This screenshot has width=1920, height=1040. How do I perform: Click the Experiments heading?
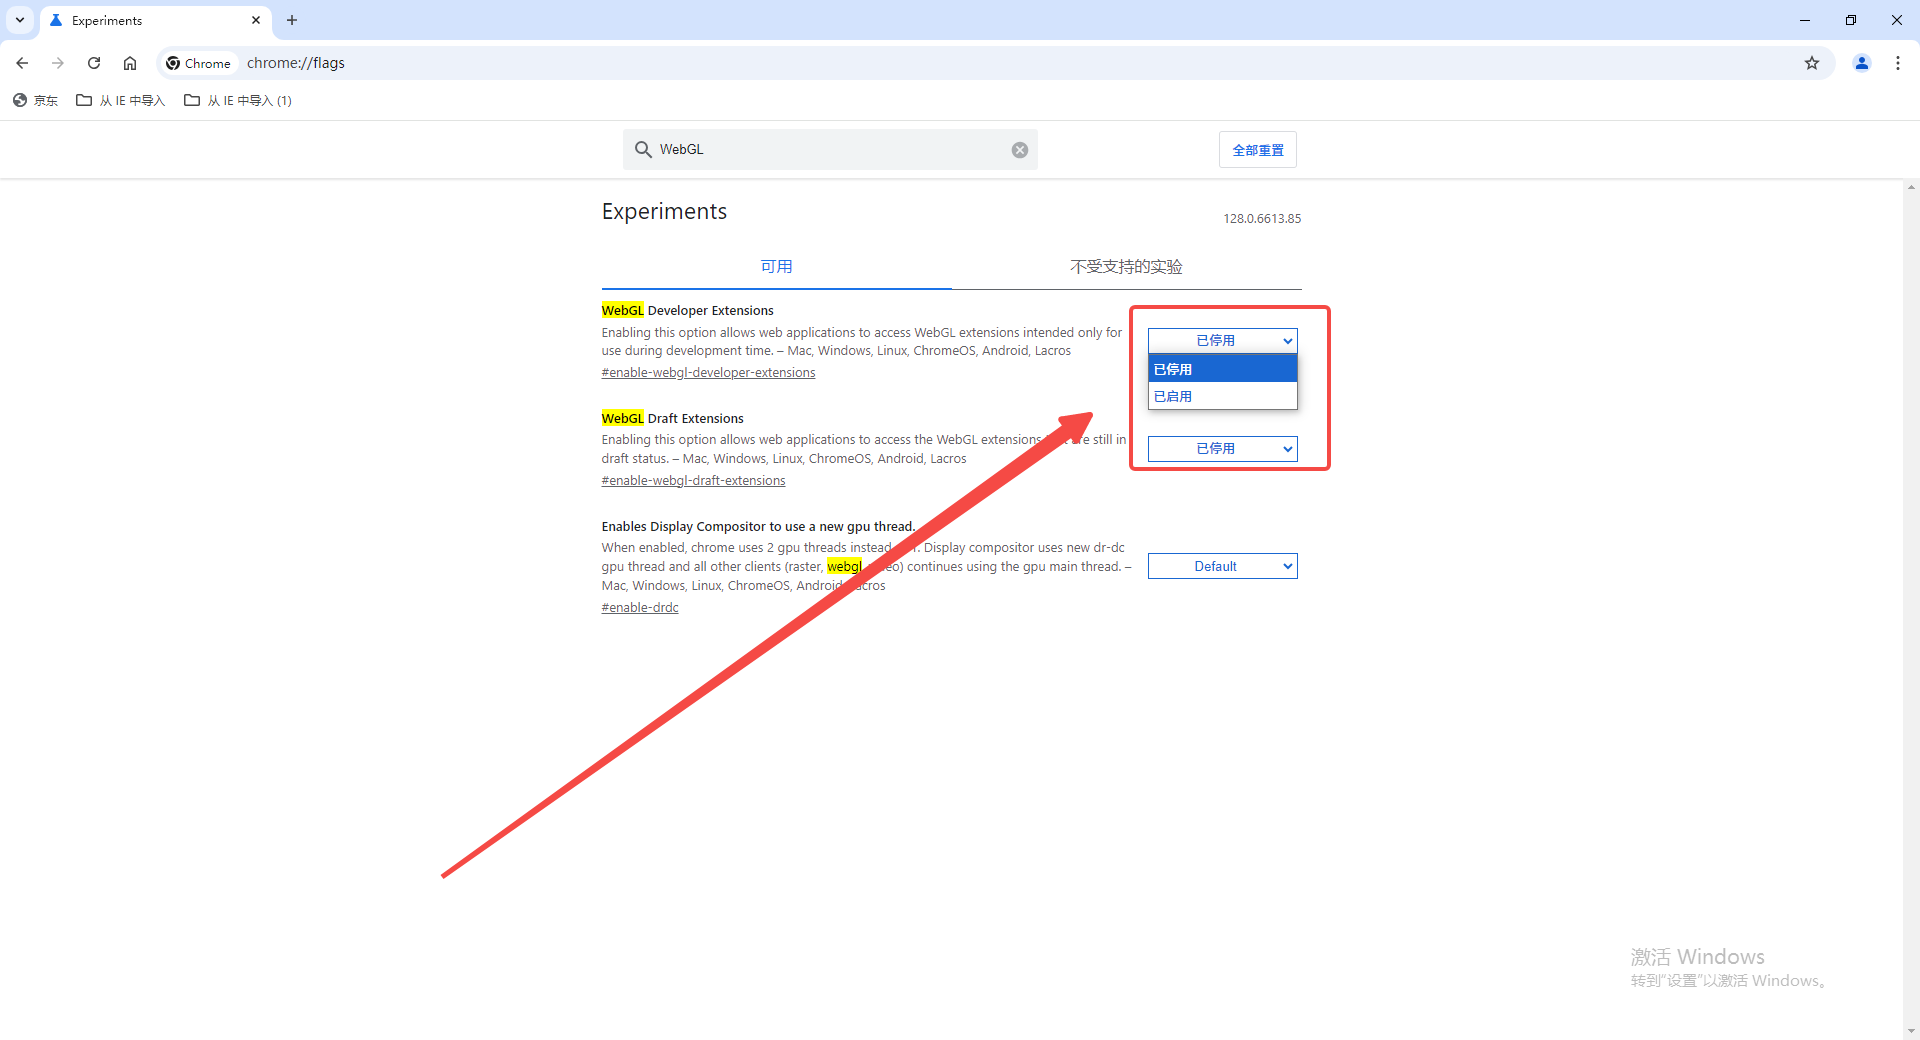coord(664,212)
